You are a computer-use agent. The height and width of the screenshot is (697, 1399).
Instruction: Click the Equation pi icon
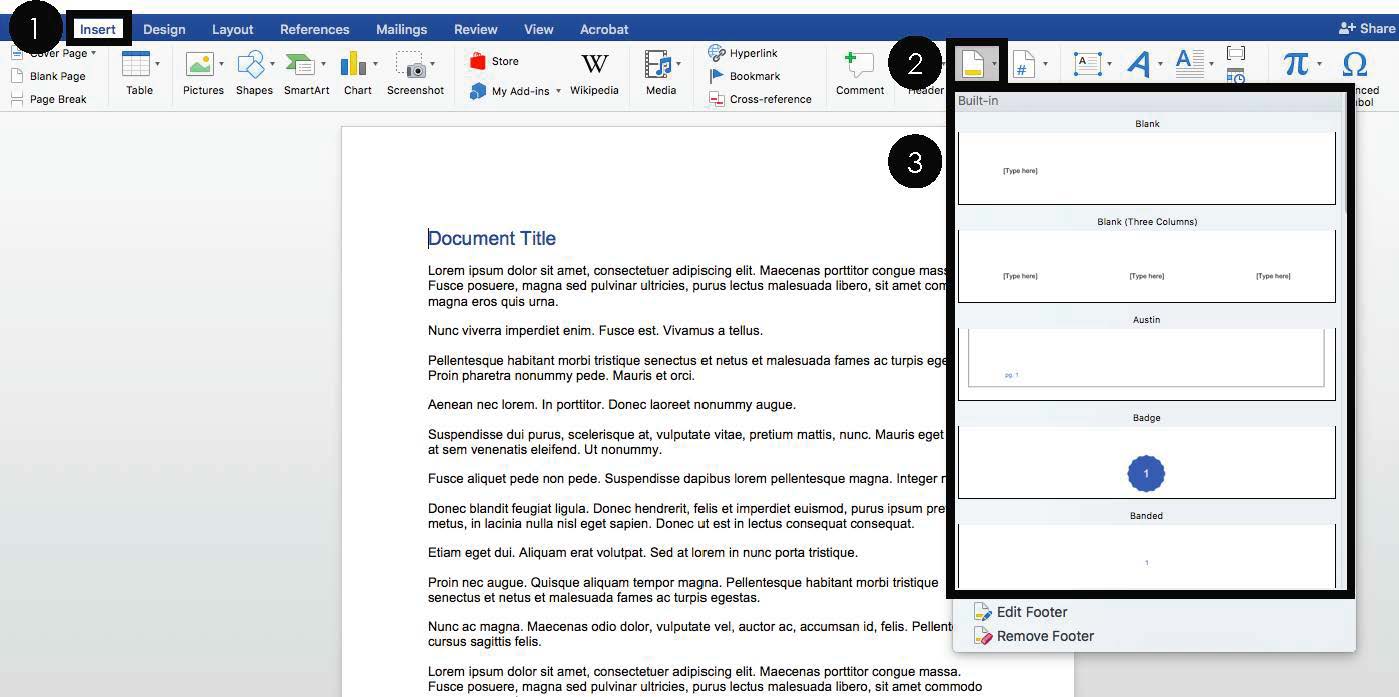(x=1296, y=64)
